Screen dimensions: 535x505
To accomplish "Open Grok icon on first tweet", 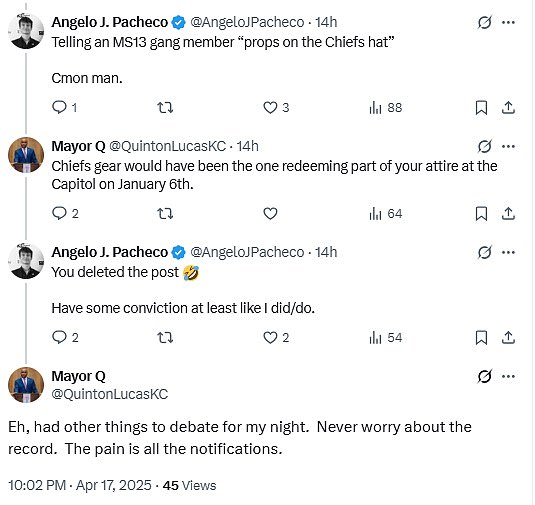I will (485, 23).
